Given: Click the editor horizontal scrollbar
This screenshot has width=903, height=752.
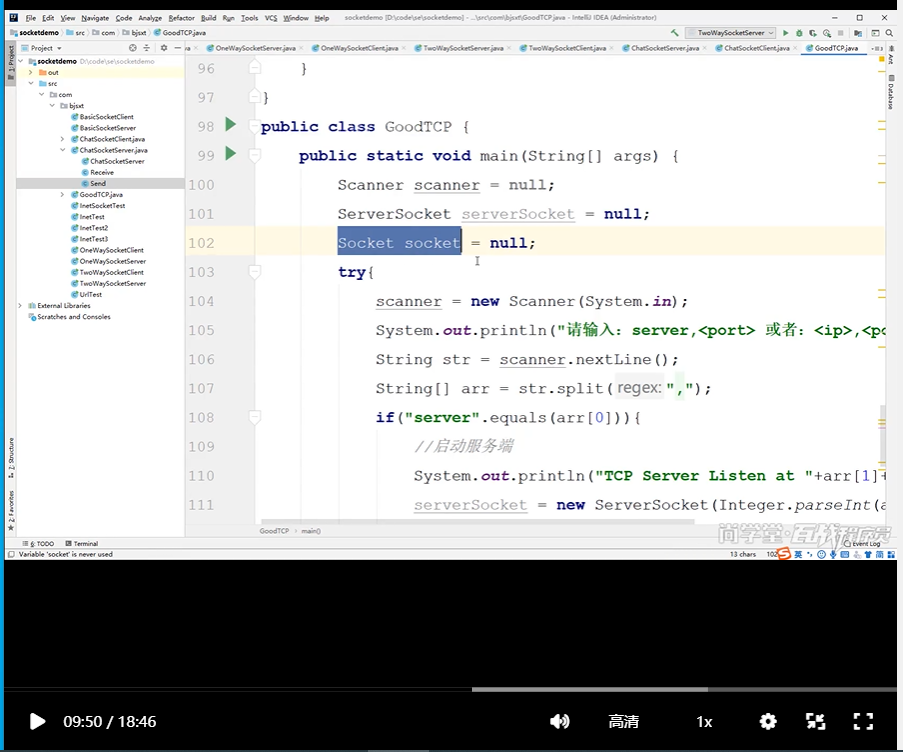Looking at the screenshot, I should click(x=478, y=521).
